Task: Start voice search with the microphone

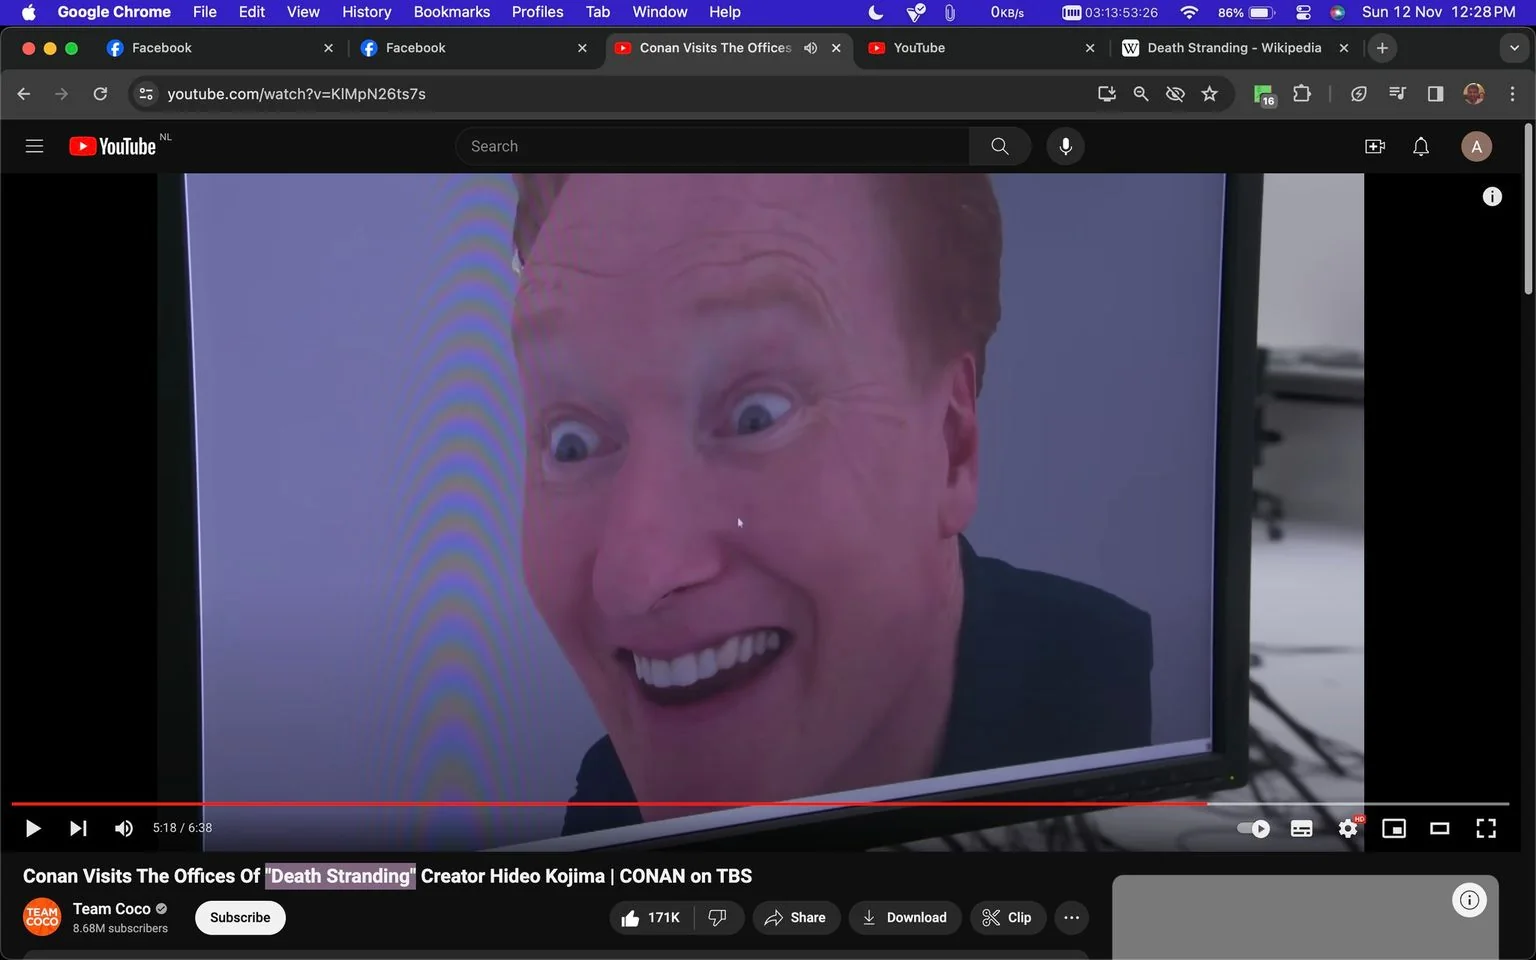Action: pyautogui.click(x=1065, y=146)
